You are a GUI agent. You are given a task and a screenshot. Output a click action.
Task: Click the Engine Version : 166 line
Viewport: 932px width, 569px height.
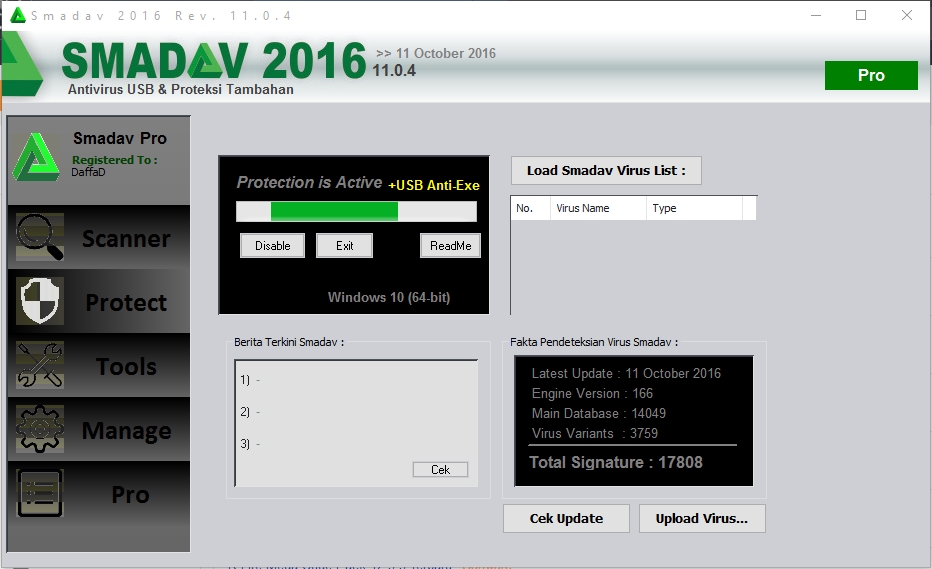point(592,394)
